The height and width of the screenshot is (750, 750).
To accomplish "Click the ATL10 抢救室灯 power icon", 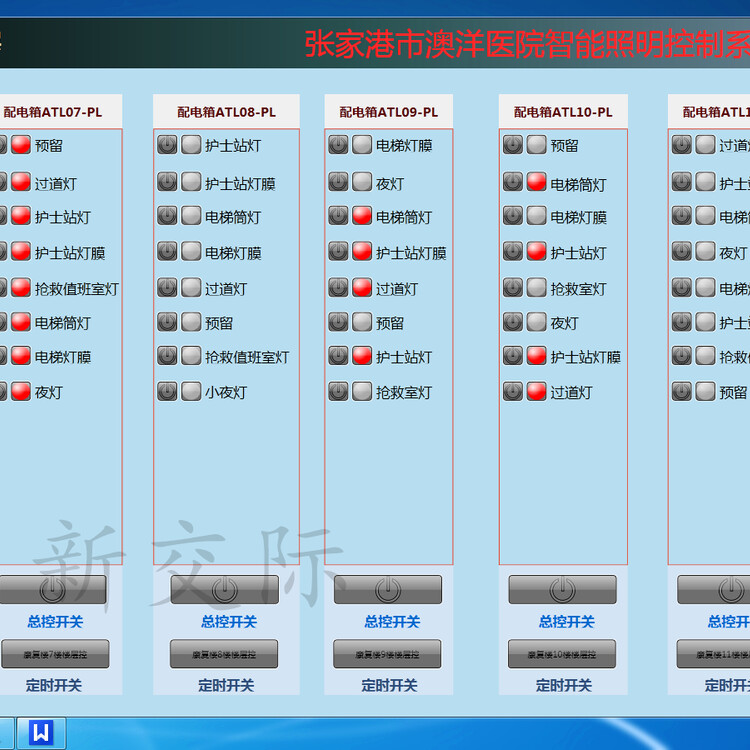I will 513,287.
